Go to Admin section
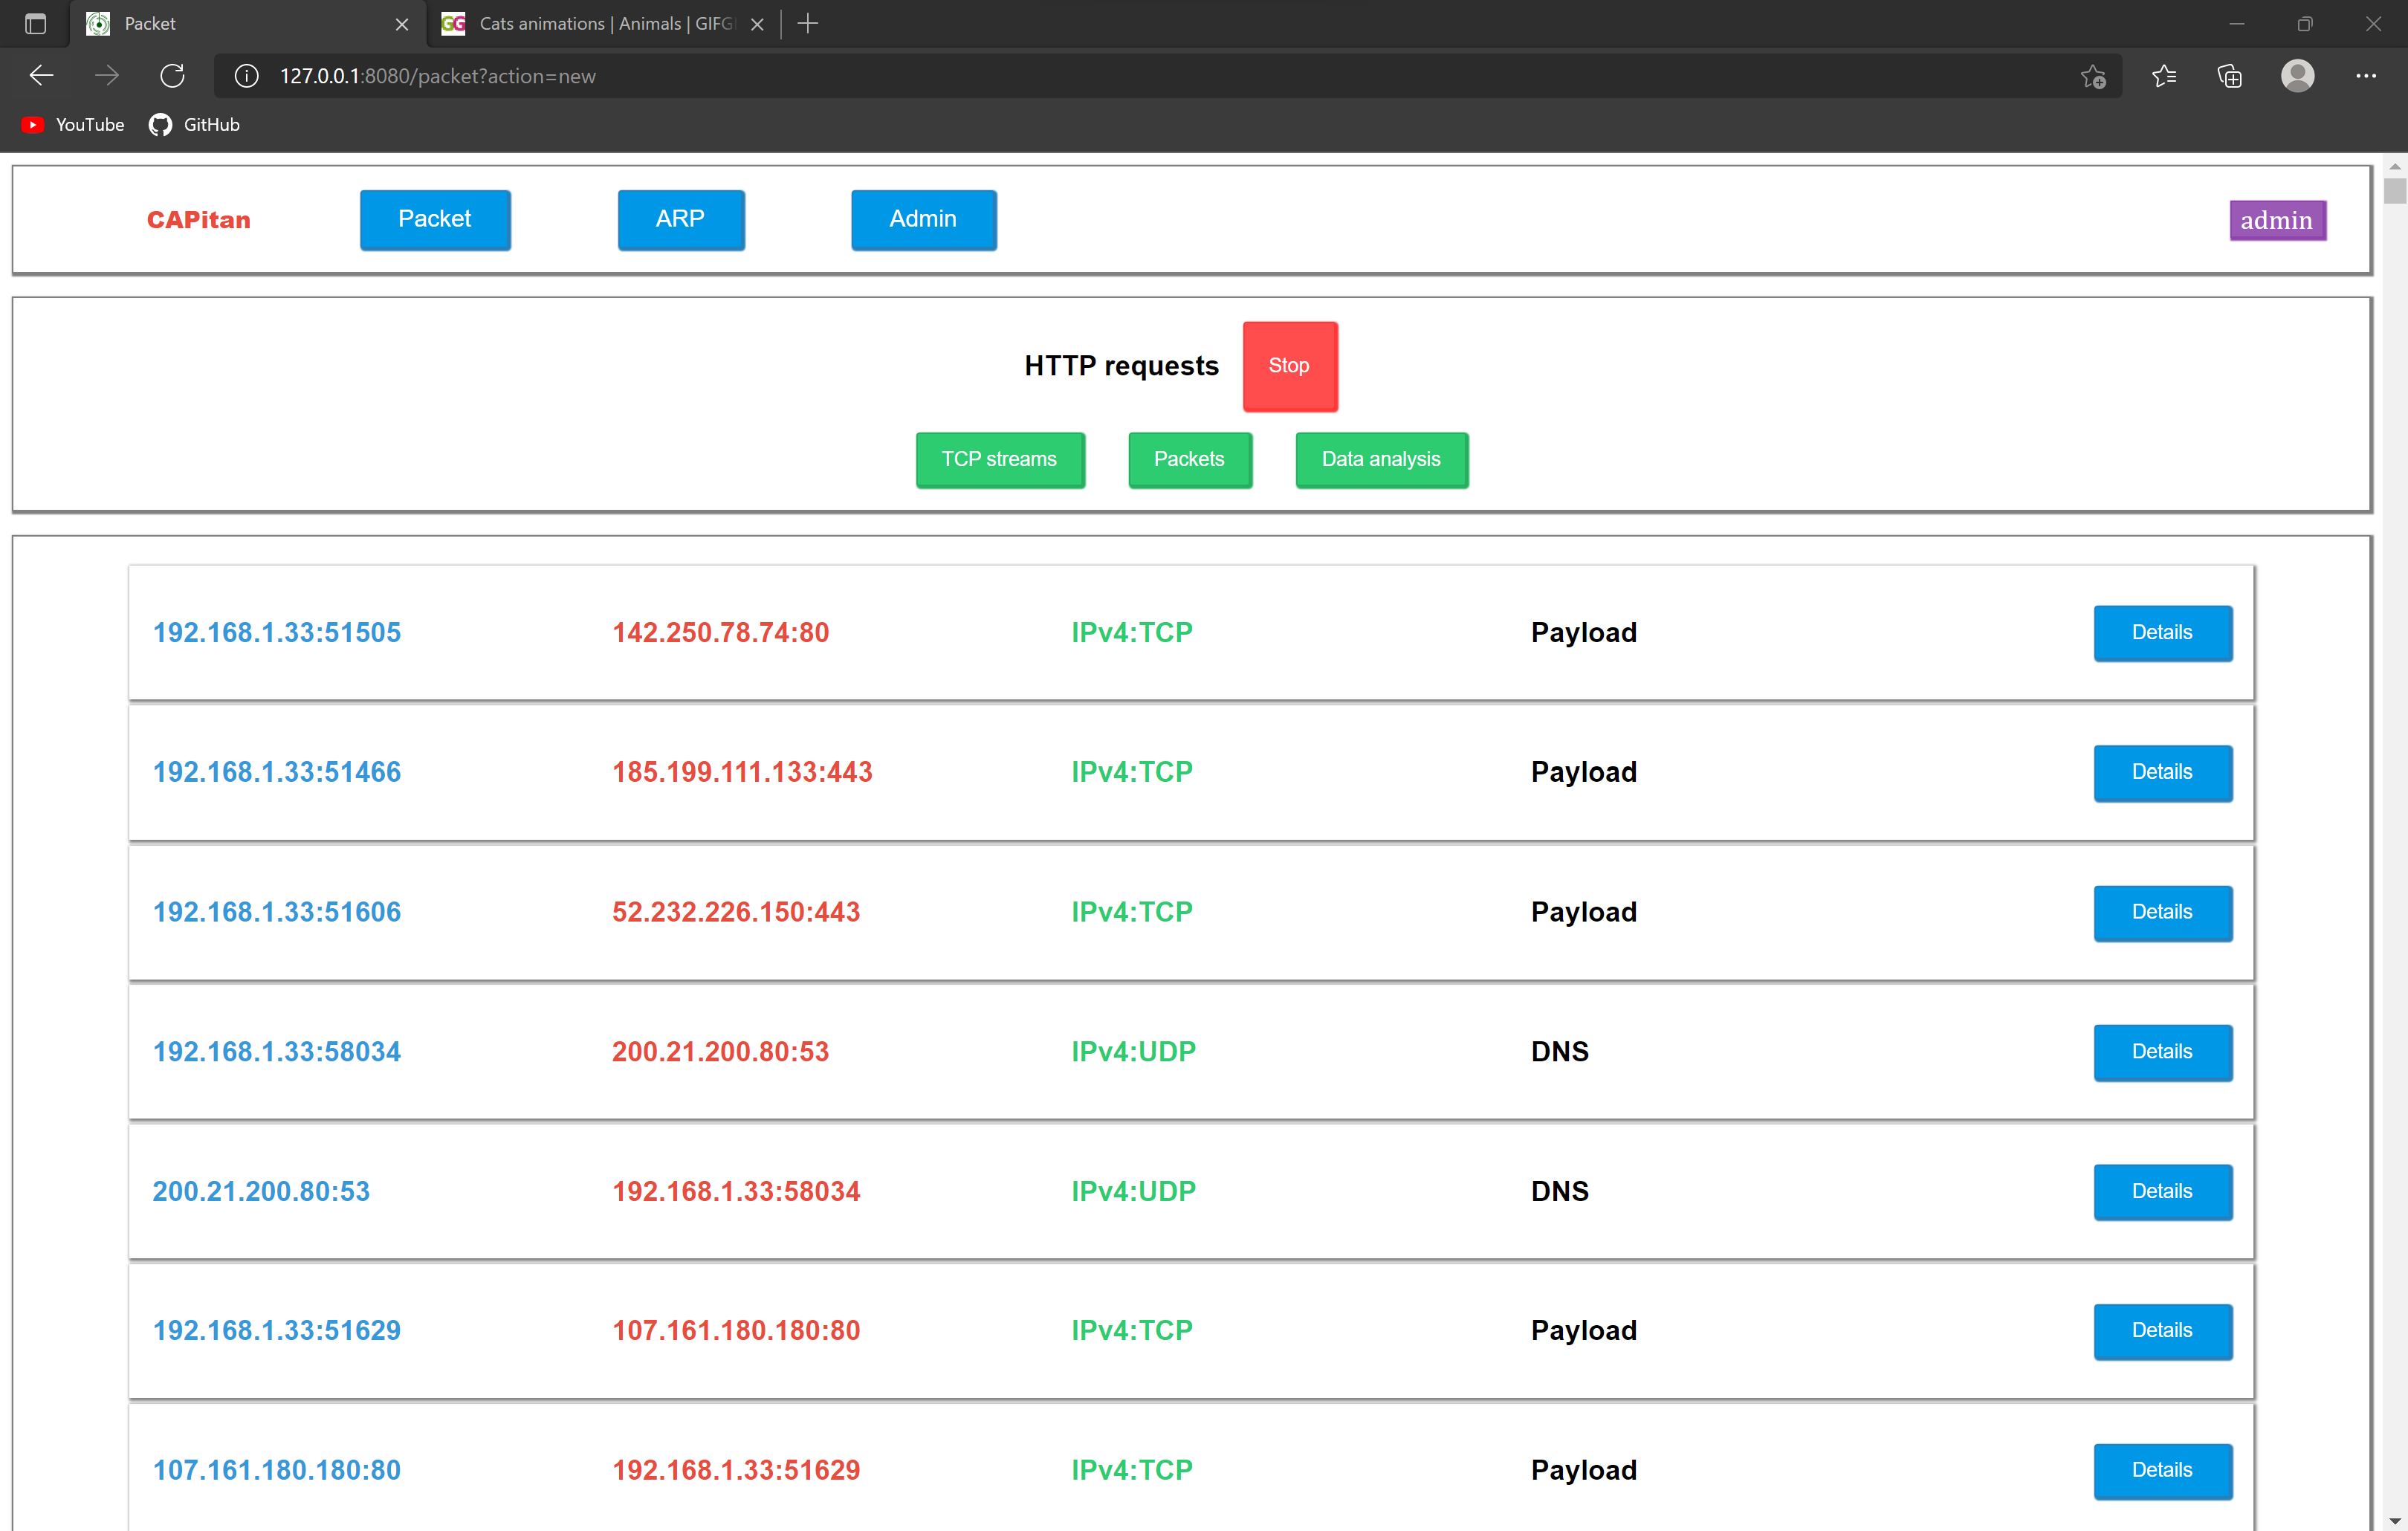This screenshot has width=2408, height=1531. [923, 219]
